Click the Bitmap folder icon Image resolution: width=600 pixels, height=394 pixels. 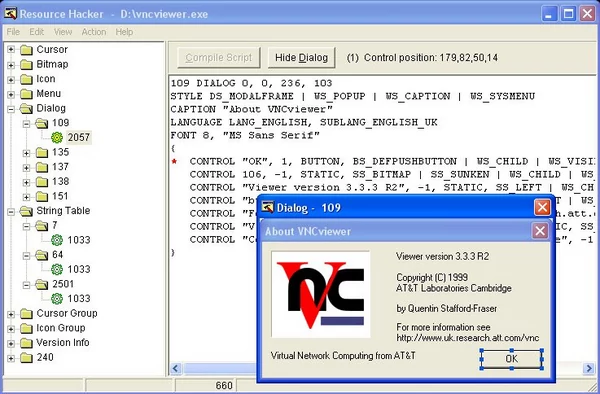[26, 64]
